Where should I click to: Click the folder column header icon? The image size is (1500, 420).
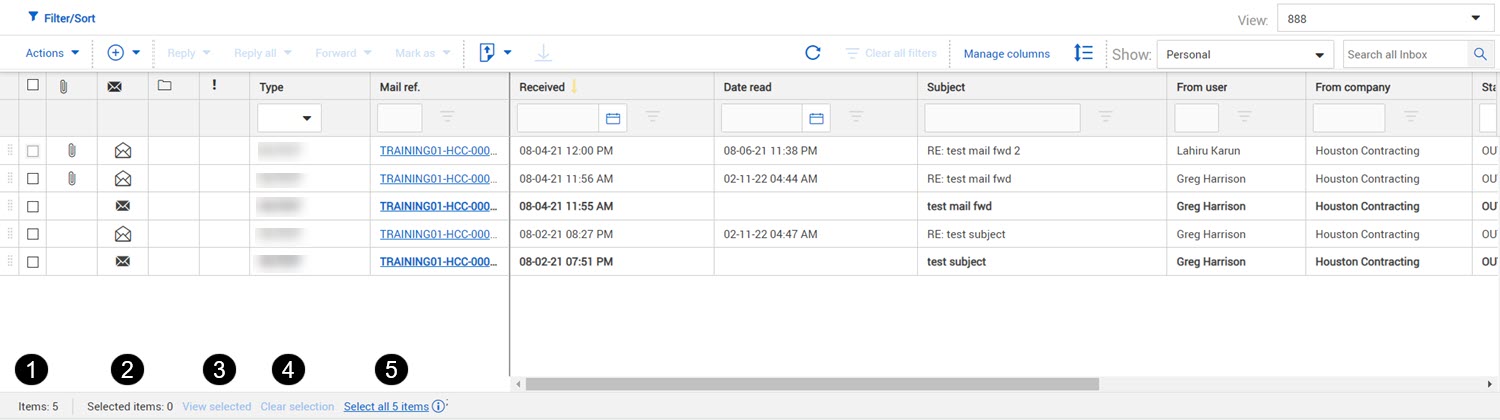coord(165,85)
